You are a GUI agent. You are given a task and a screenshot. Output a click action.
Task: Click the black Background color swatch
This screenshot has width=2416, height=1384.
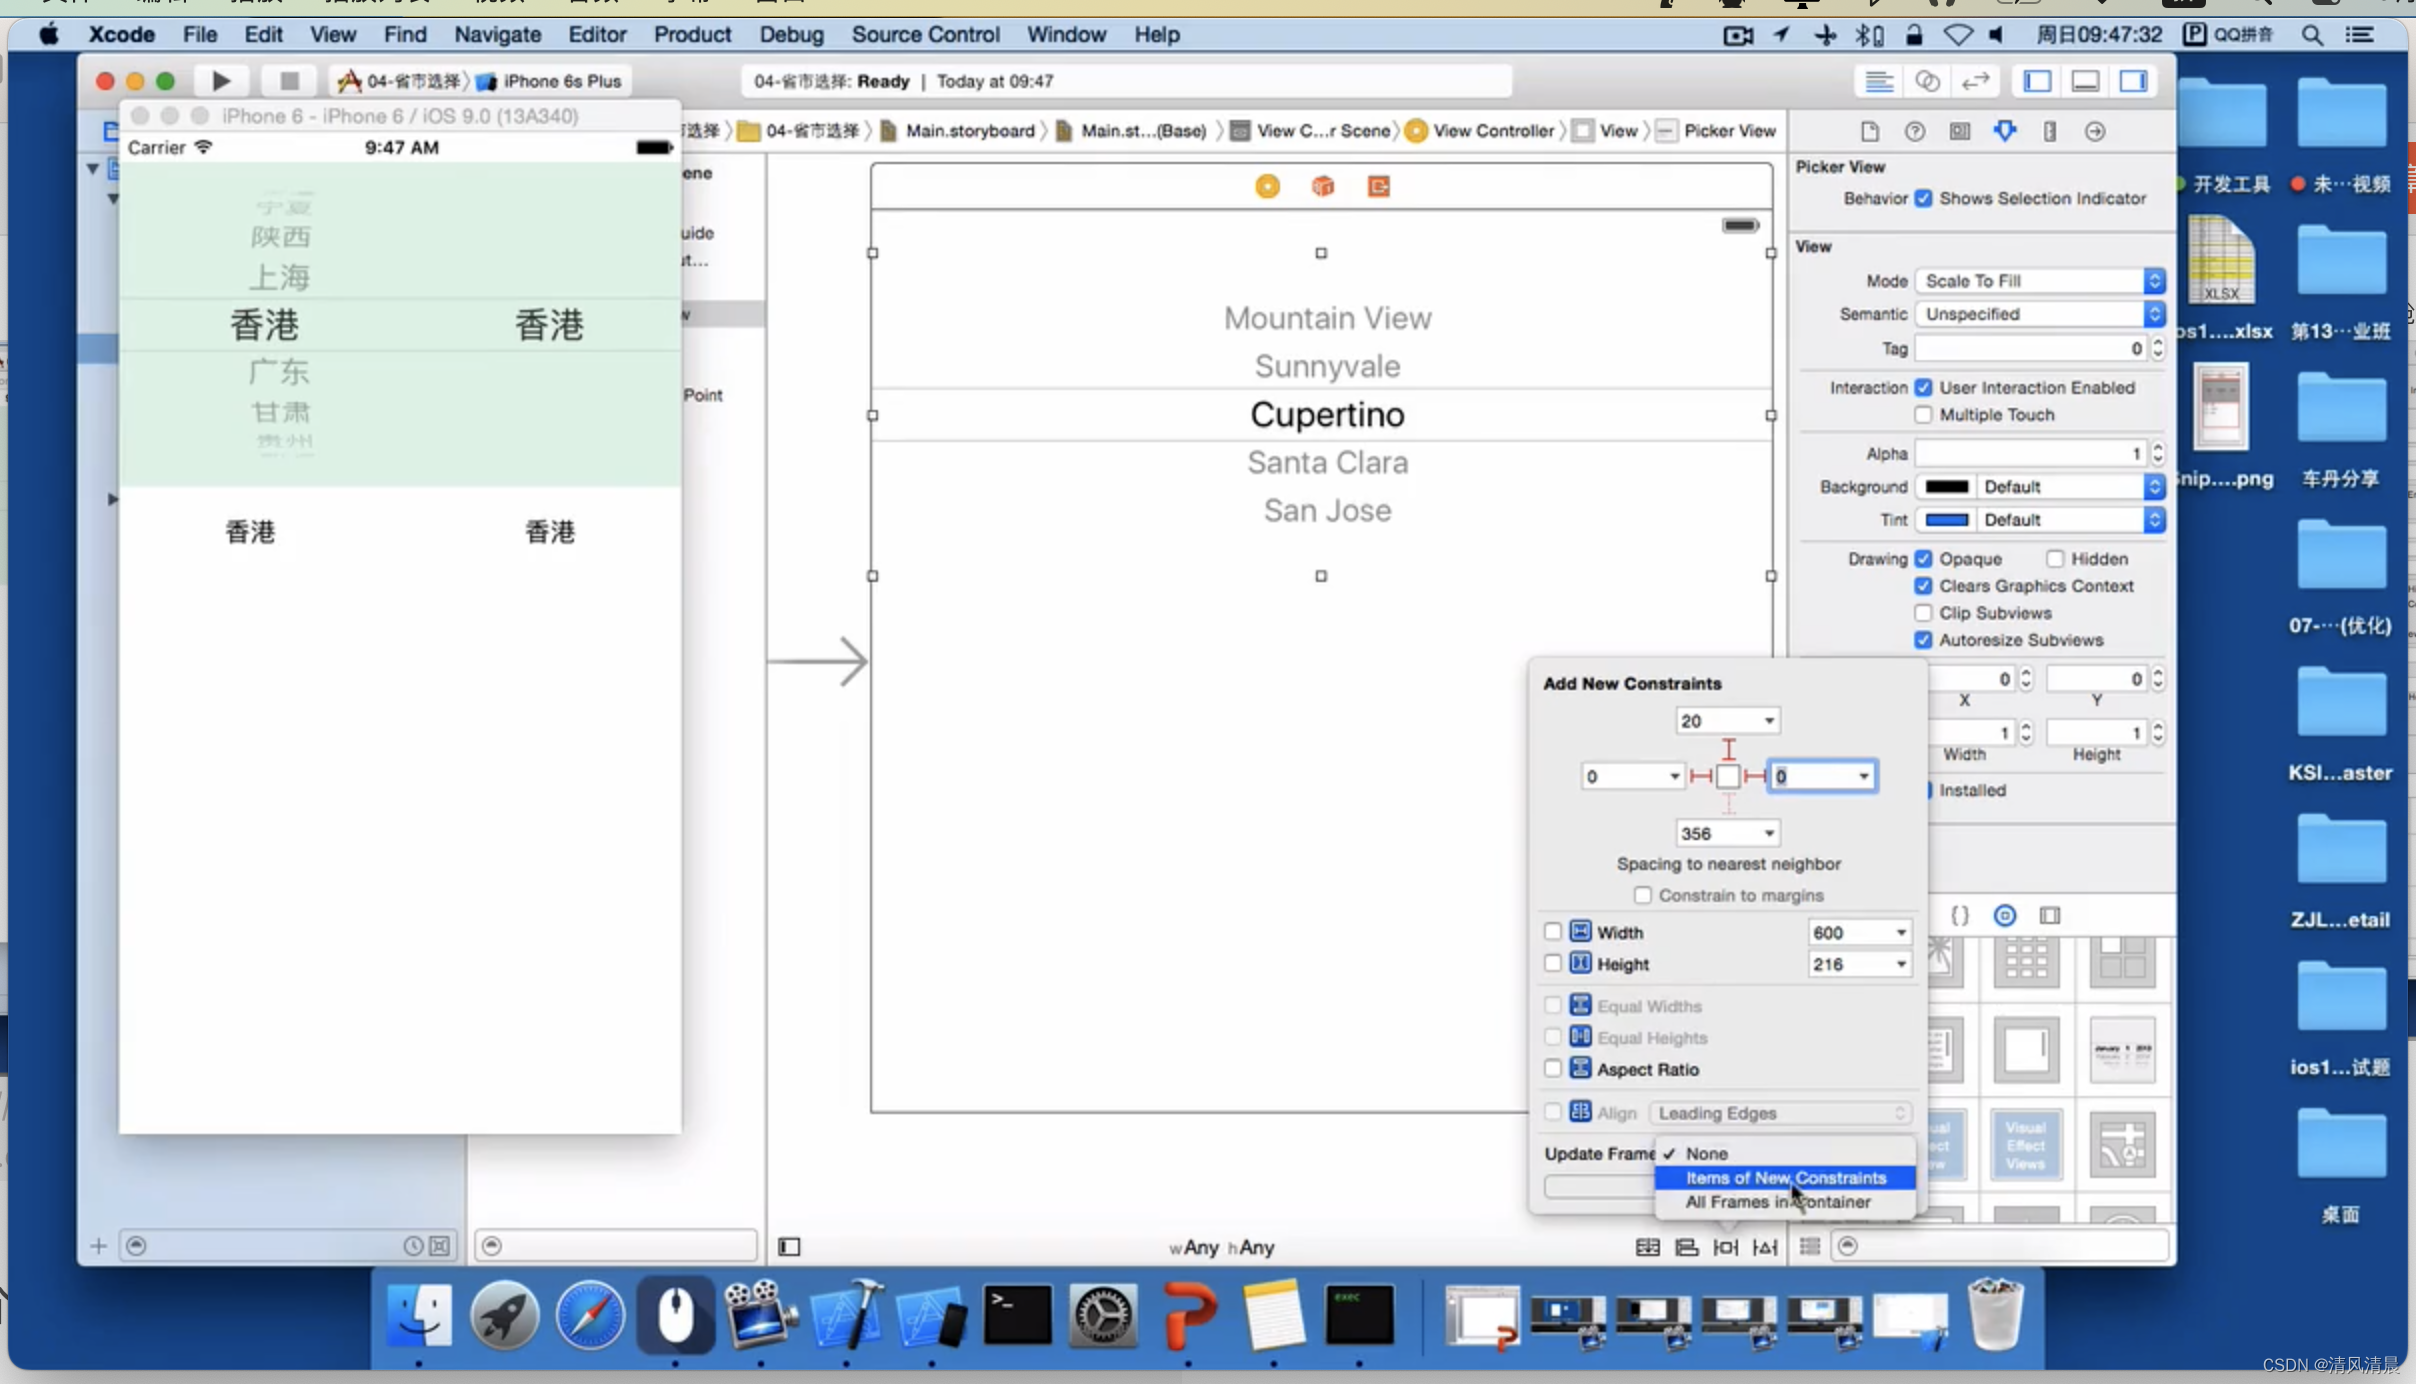click(1946, 487)
